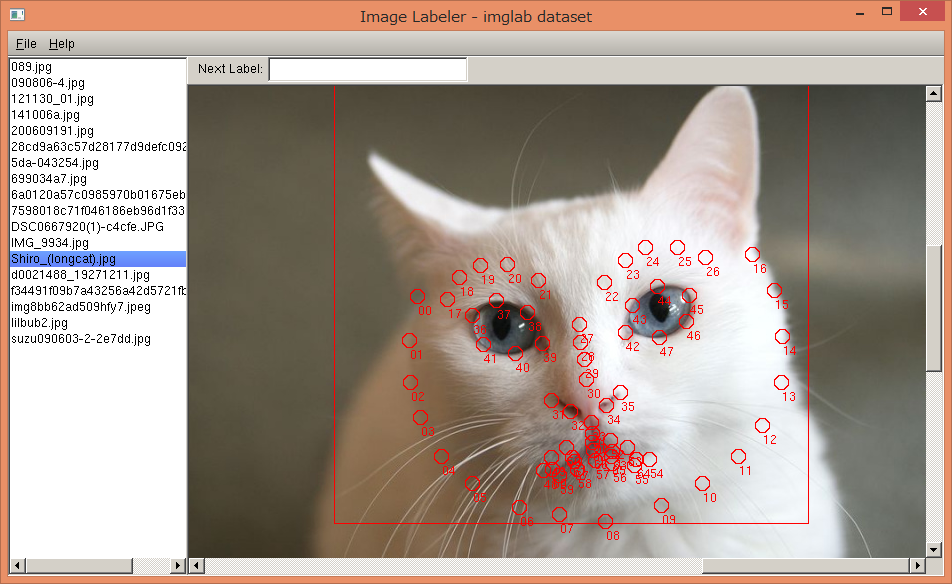Screen dimensions: 952x584
Task: Select img8bb62ad509hfy7.jpeg from the sidebar
Action: point(80,307)
